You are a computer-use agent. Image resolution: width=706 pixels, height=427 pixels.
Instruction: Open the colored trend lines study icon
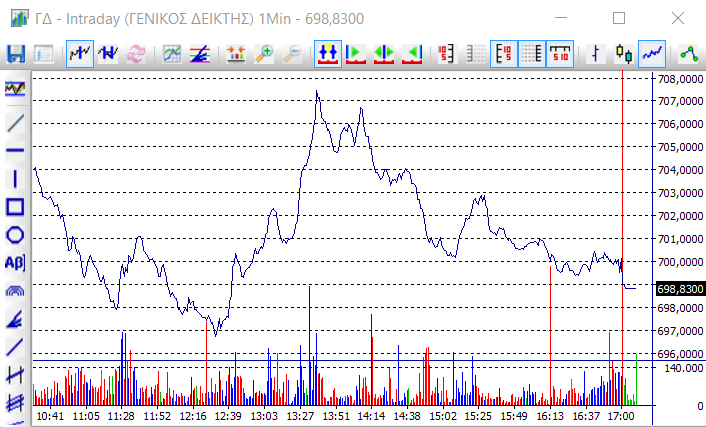200,54
